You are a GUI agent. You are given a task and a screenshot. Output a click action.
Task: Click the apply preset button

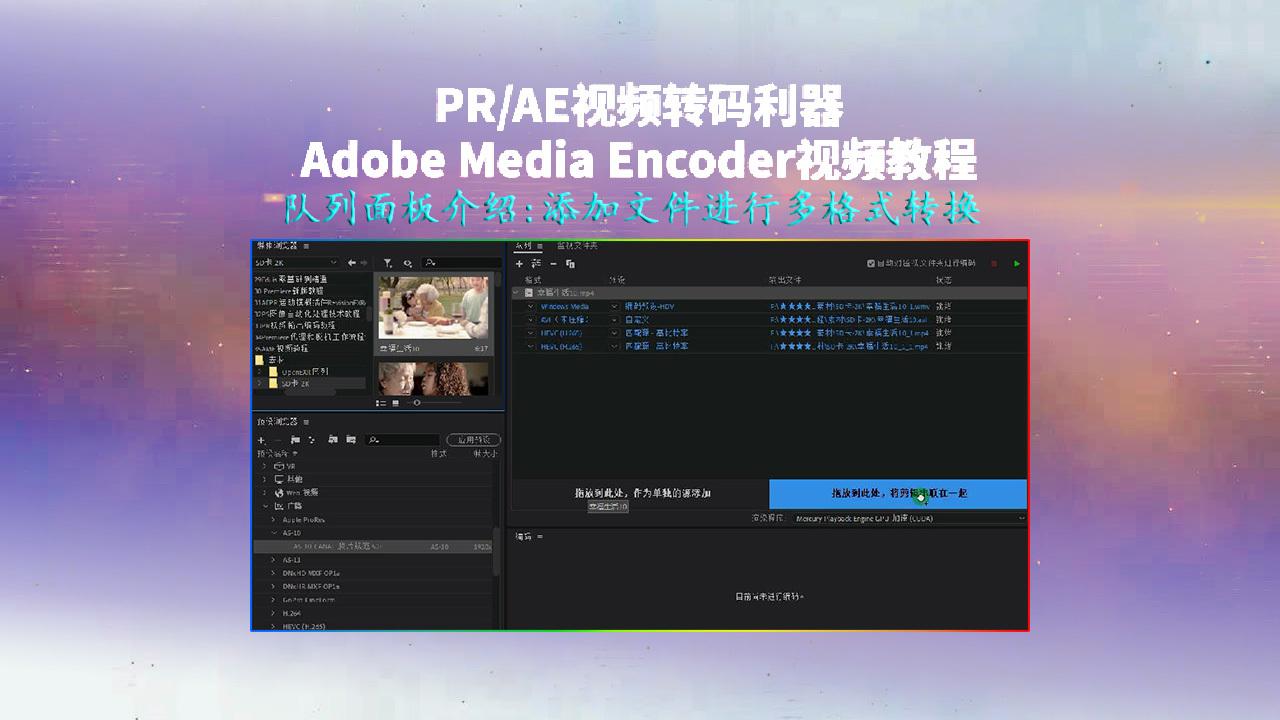click(x=473, y=439)
